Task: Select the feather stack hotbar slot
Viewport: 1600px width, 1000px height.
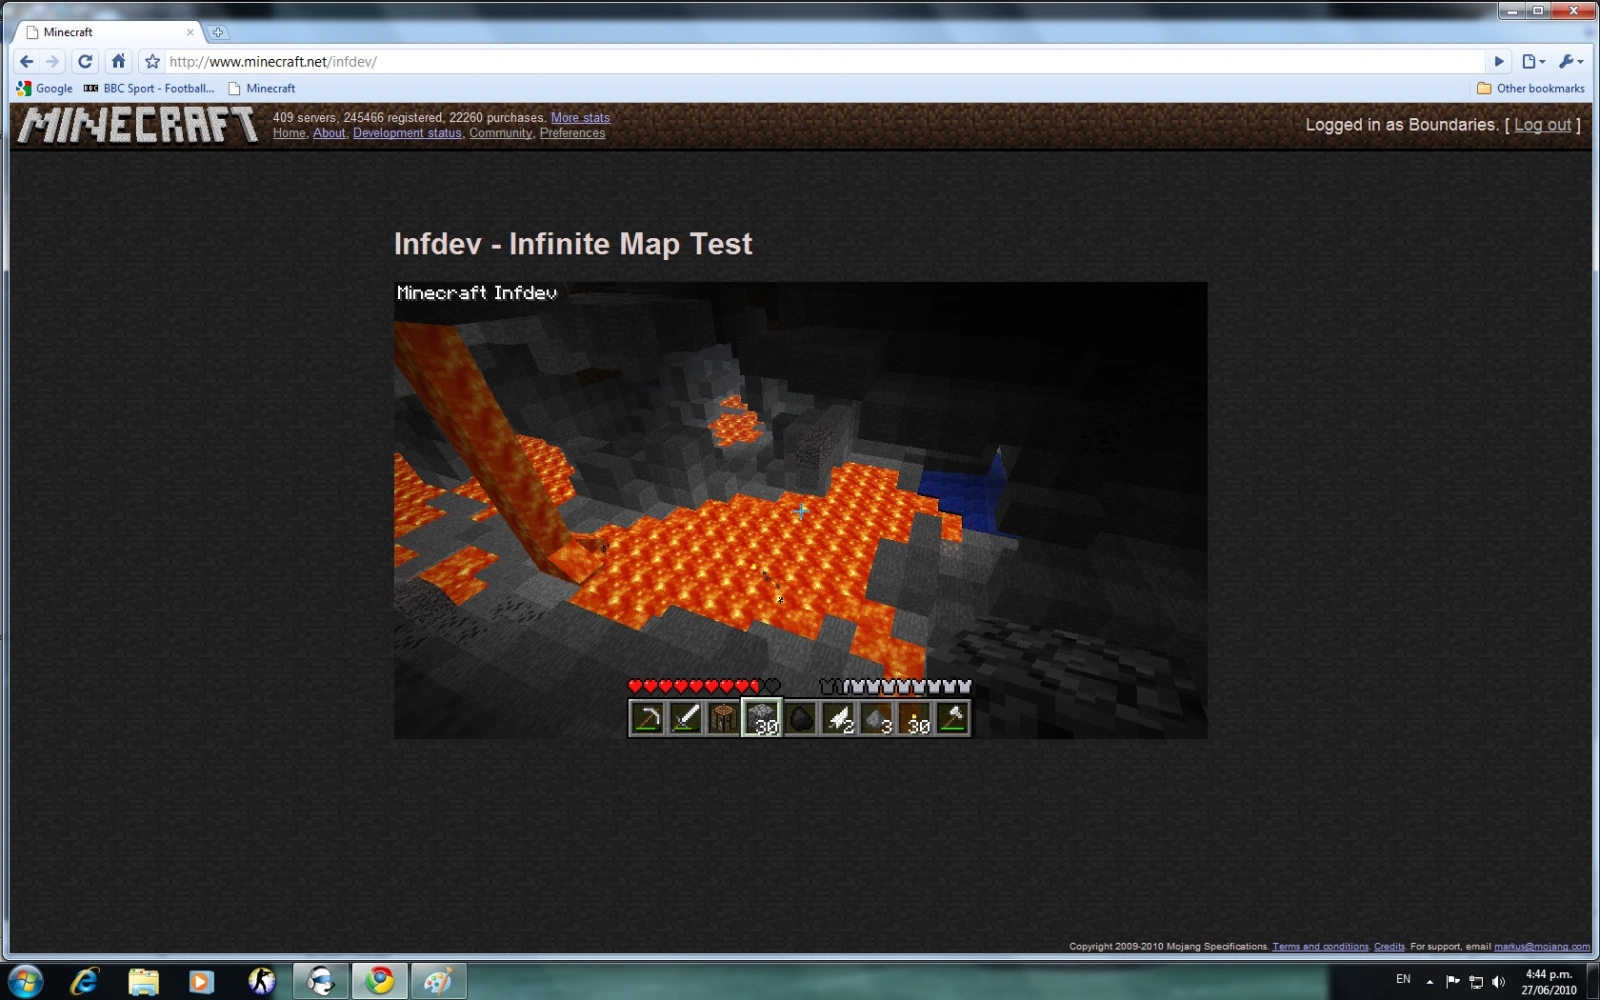Action: click(x=838, y=718)
